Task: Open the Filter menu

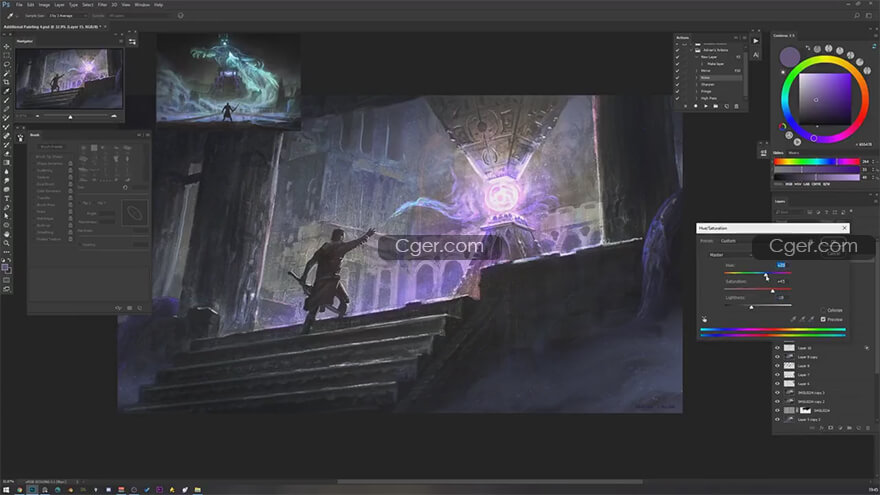Action: [x=102, y=4]
